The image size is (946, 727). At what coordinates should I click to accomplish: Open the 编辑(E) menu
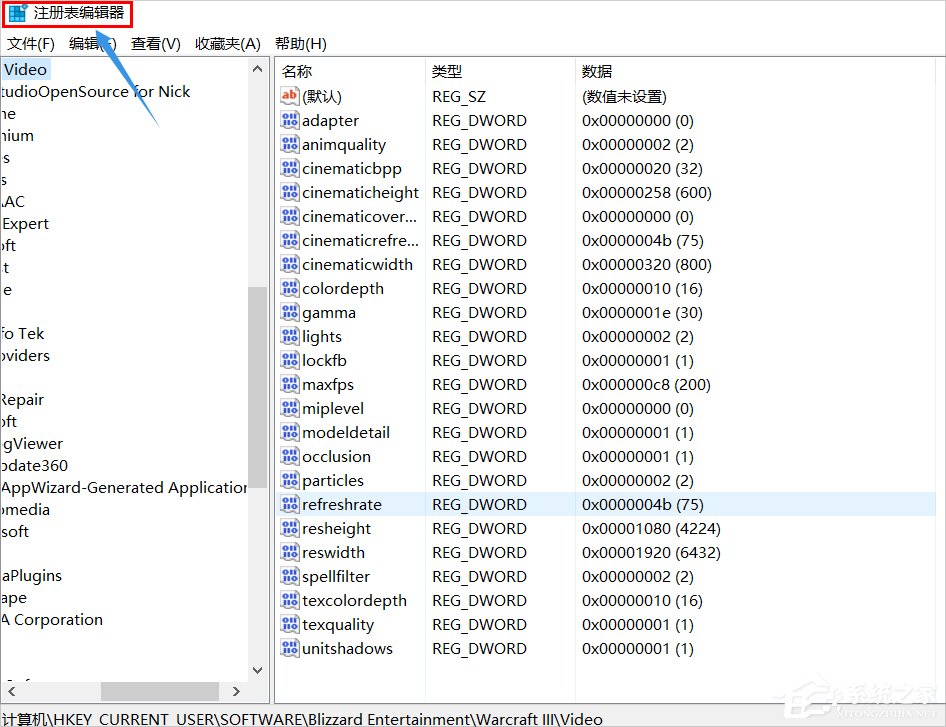pos(91,43)
